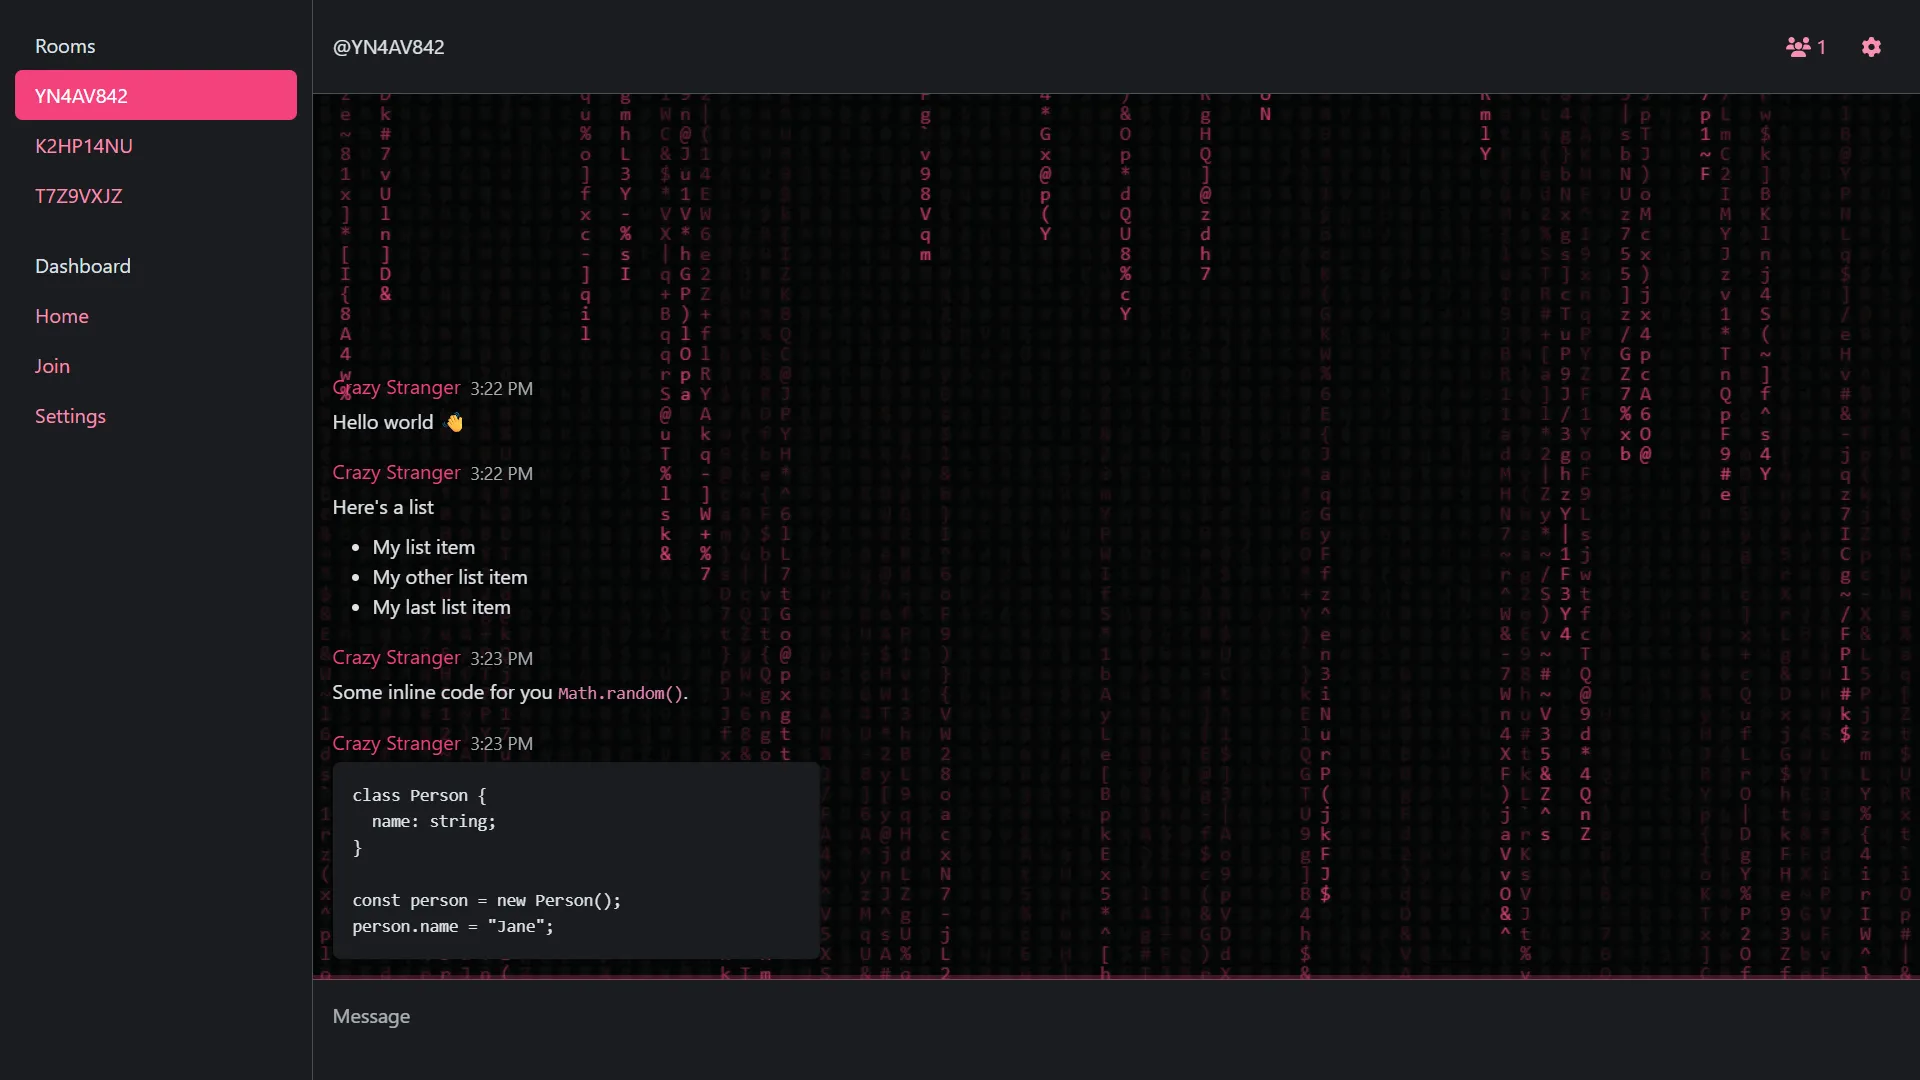The image size is (1920, 1080).
Task: Open the room settings gear icon
Action: pyautogui.click(x=1871, y=47)
